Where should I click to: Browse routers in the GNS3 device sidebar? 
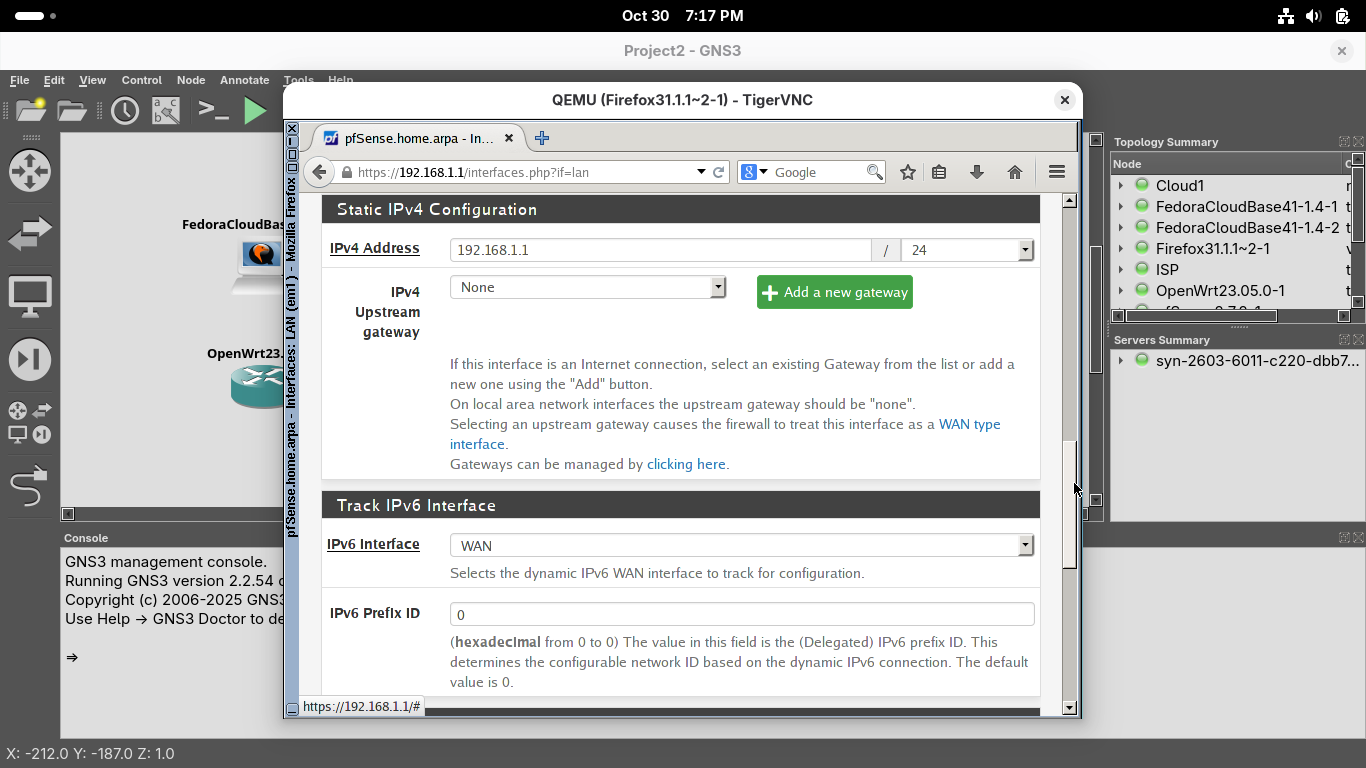click(29, 170)
